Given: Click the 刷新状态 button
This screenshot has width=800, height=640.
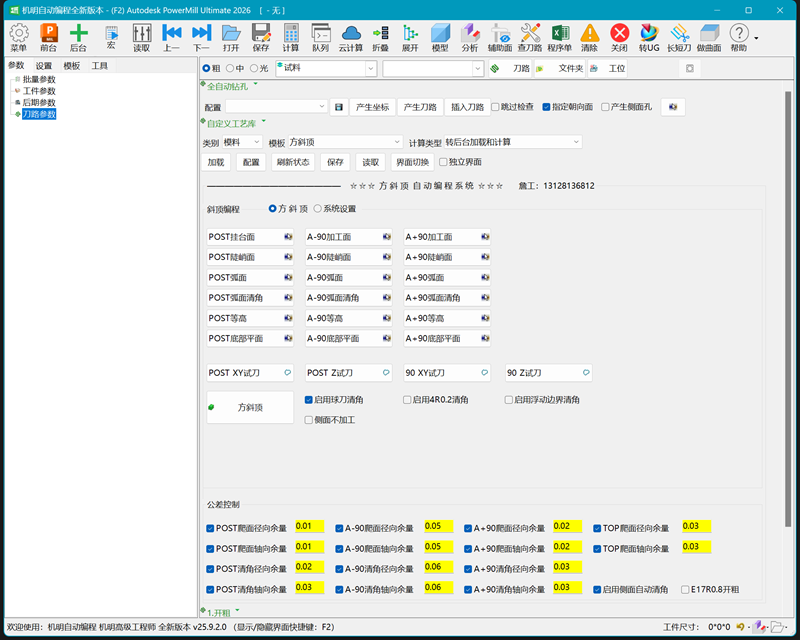Looking at the screenshot, I should point(294,162).
